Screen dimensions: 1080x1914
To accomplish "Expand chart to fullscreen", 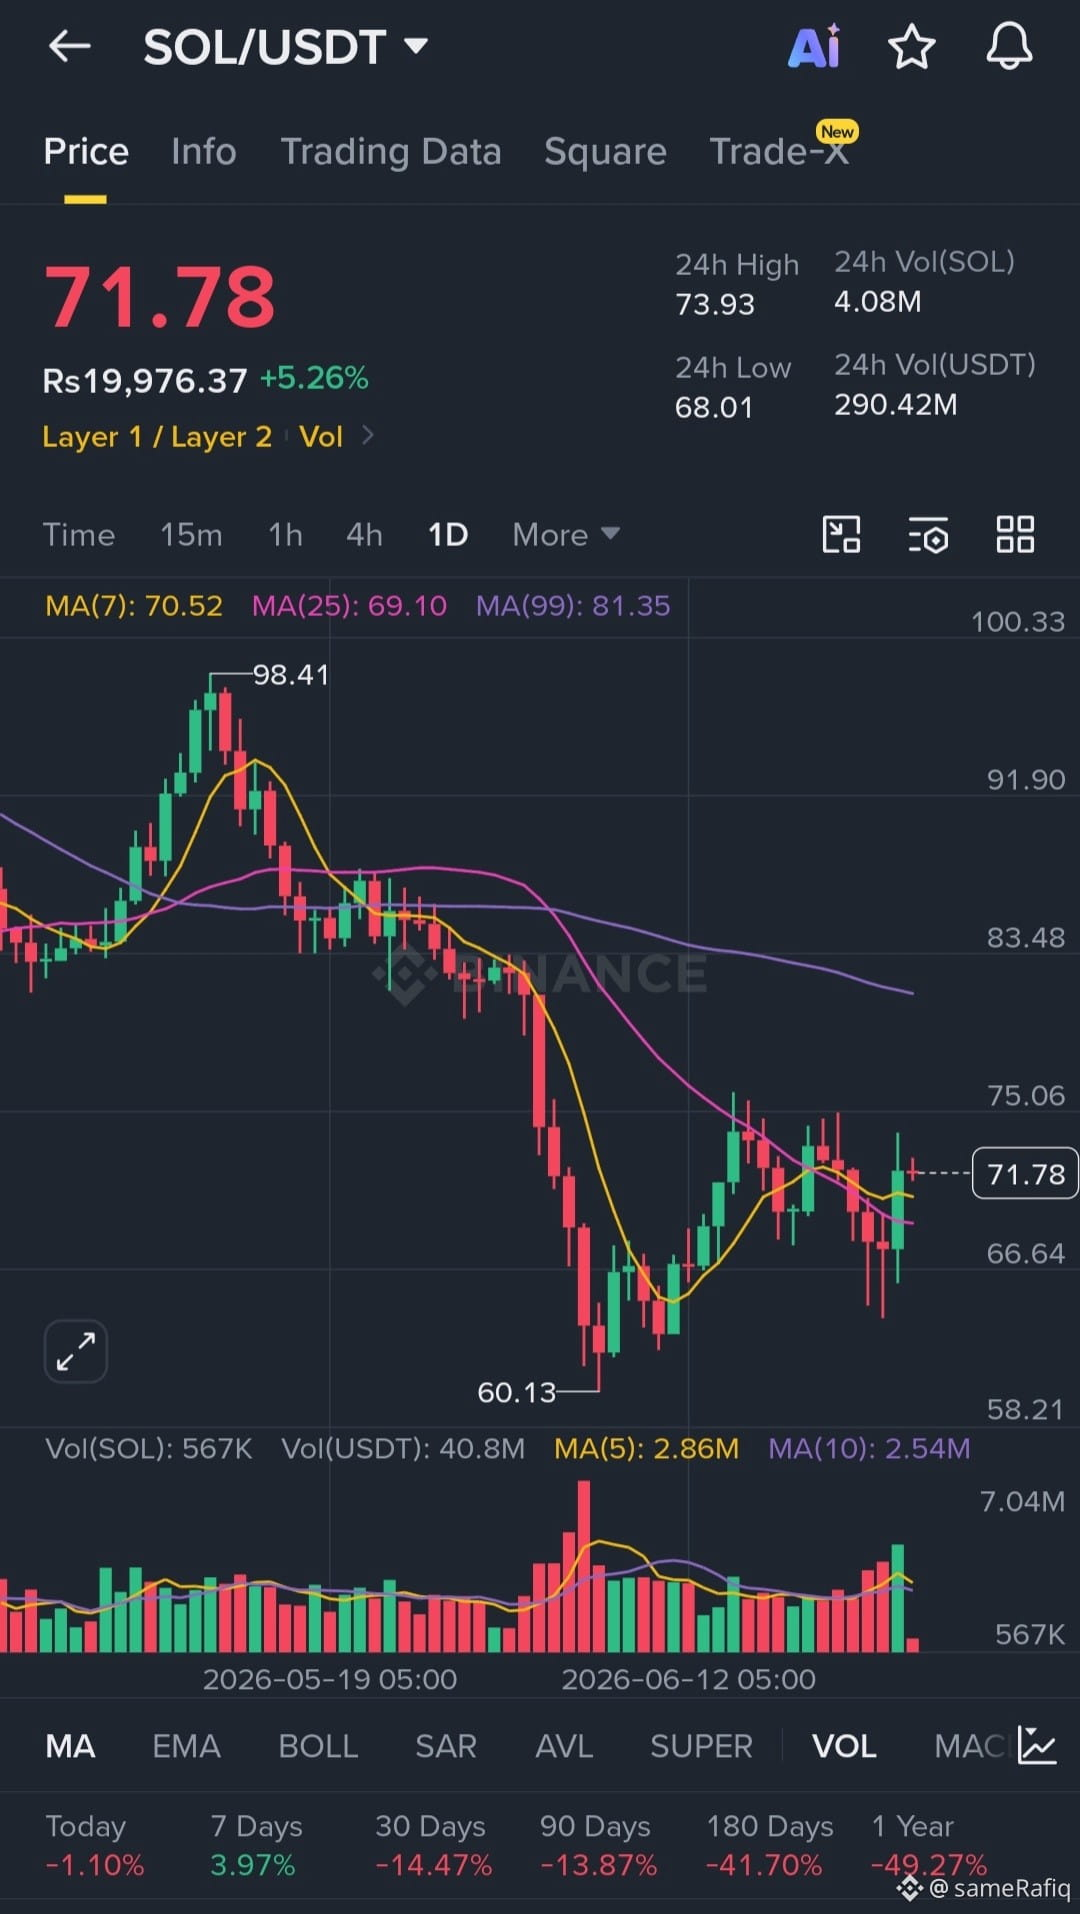I will point(76,1351).
